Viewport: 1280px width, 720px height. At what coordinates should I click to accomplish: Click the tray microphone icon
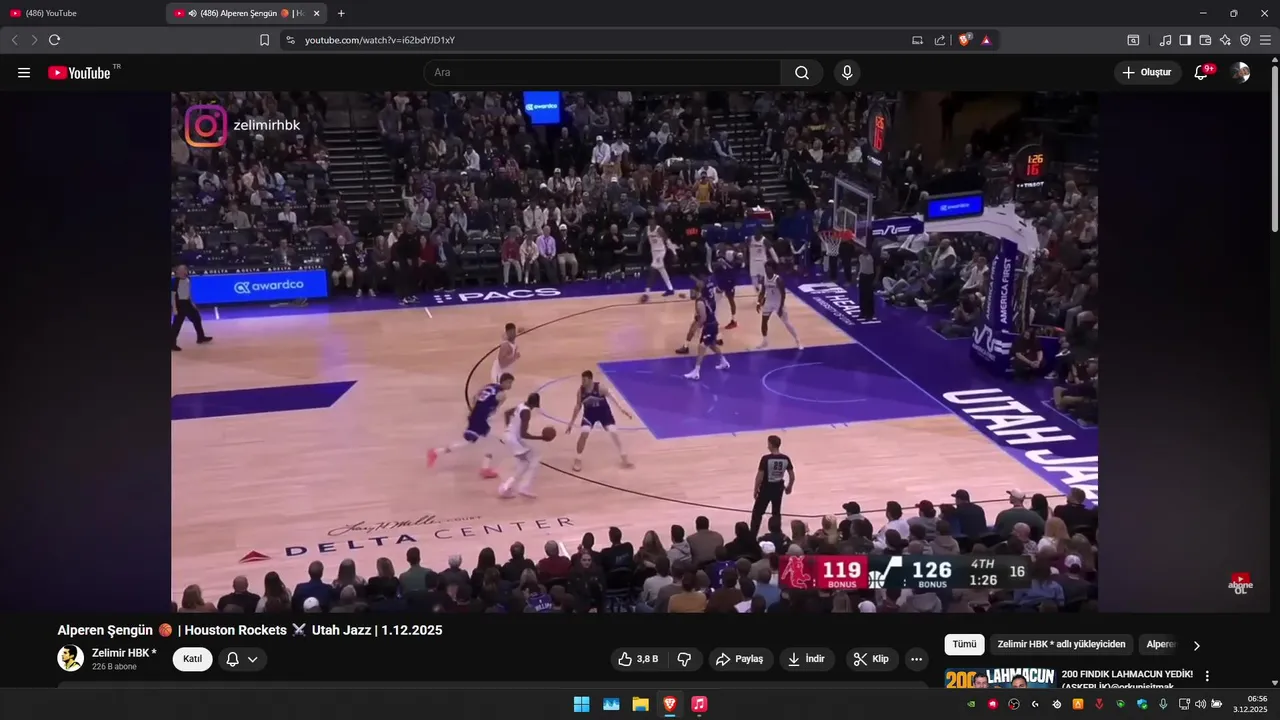(1163, 704)
